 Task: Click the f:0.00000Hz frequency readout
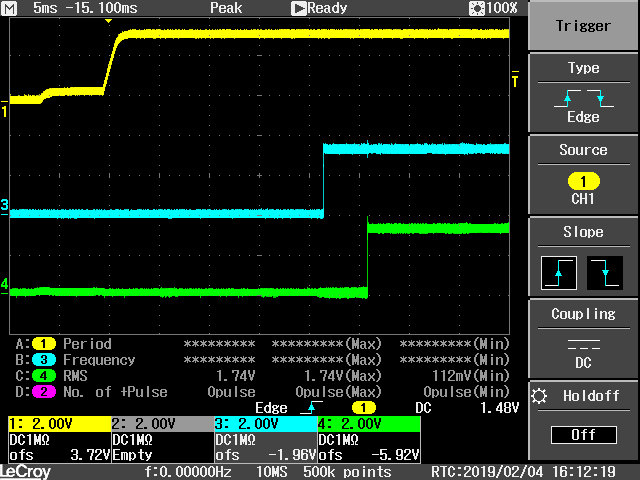tap(188, 472)
